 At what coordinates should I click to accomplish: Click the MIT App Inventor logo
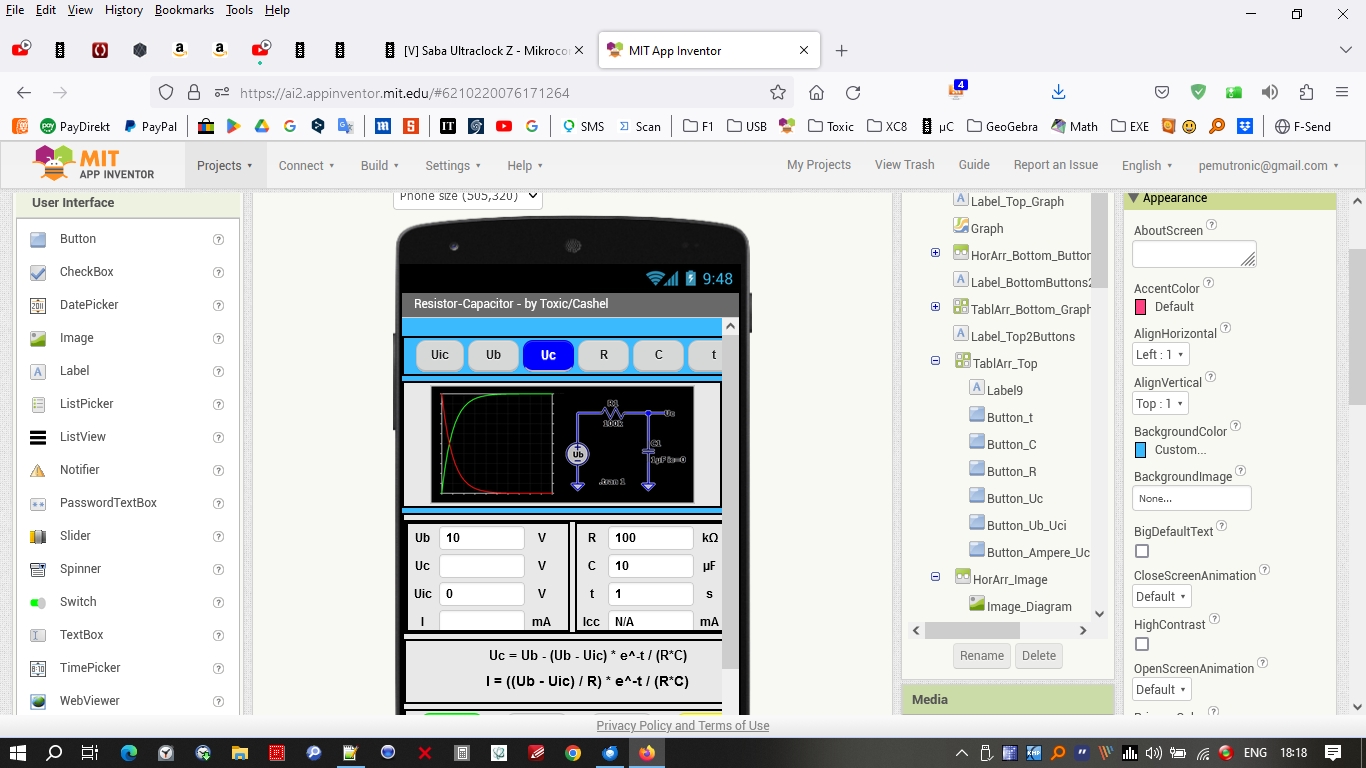94,164
